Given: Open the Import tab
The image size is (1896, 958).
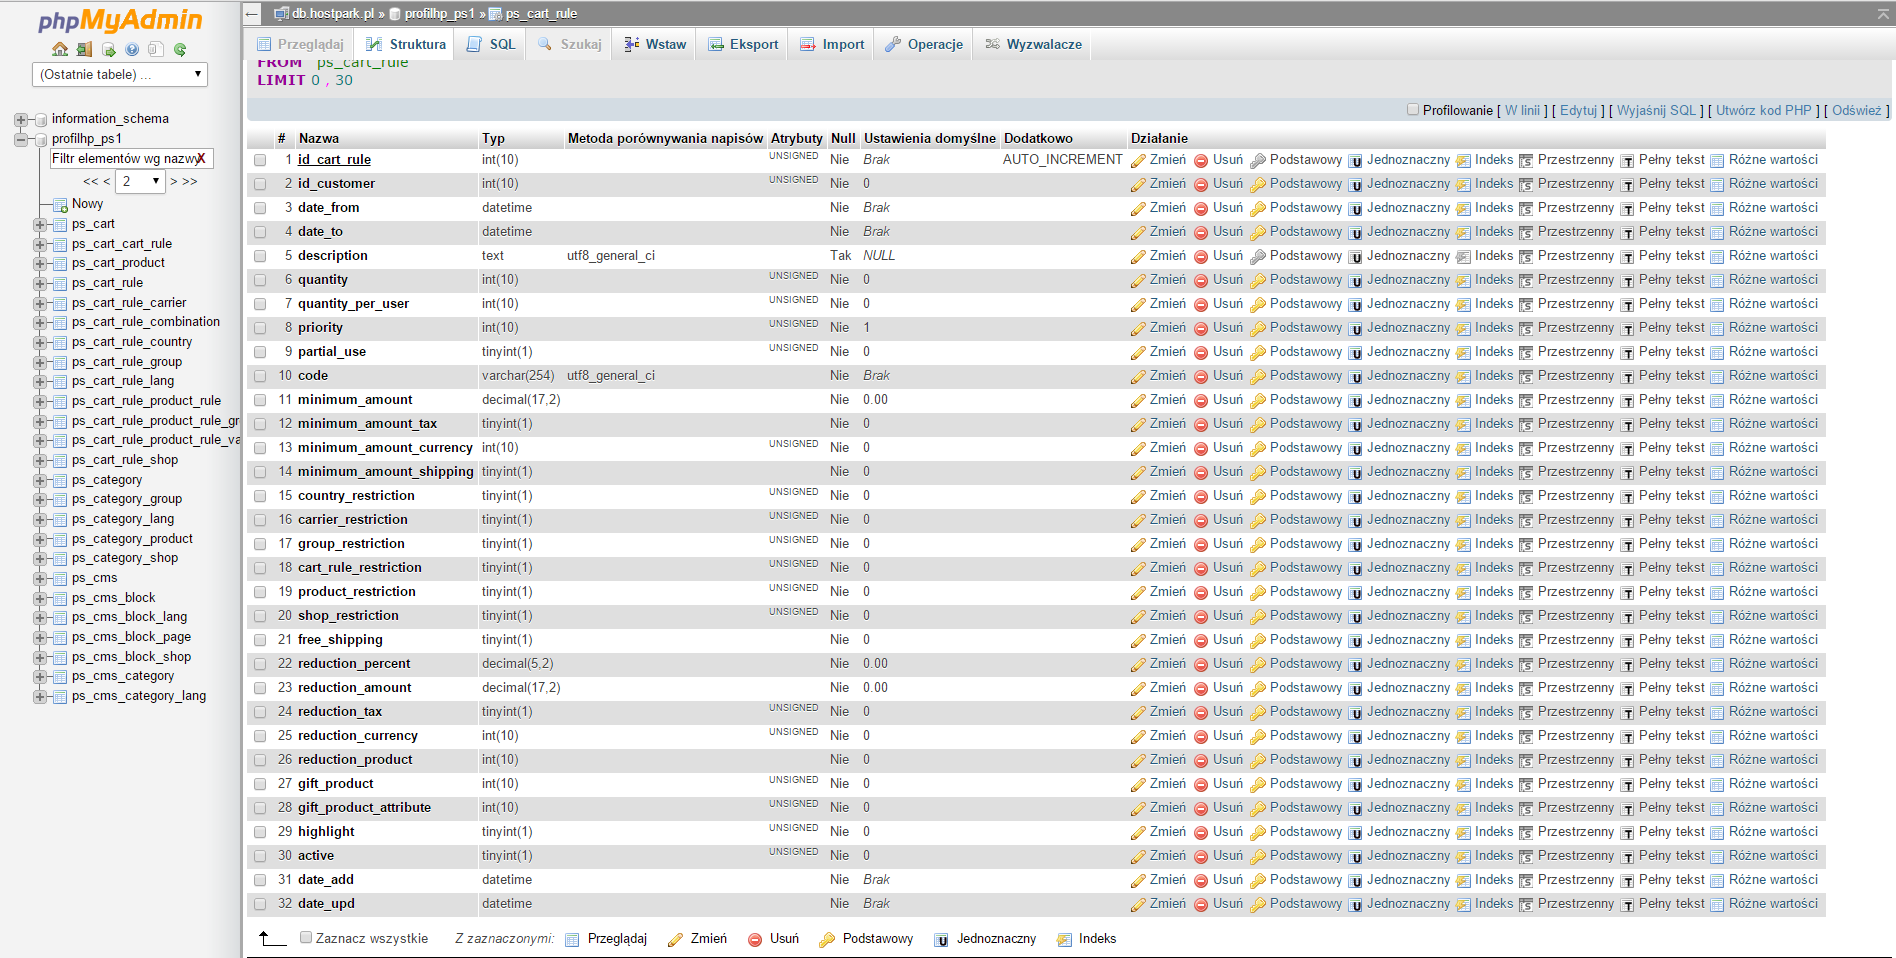Looking at the screenshot, I should [x=832, y=44].
